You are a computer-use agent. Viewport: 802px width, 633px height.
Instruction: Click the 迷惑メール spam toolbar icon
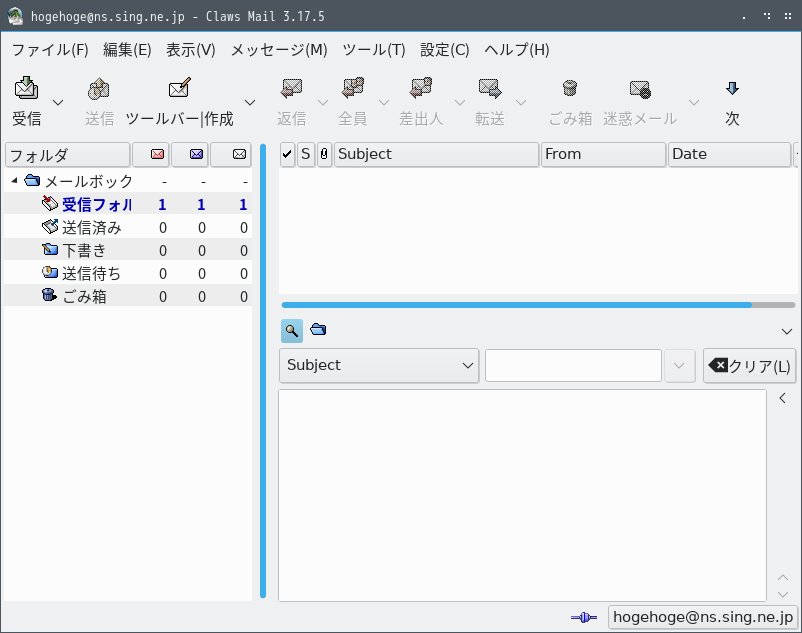click(640, 88)
